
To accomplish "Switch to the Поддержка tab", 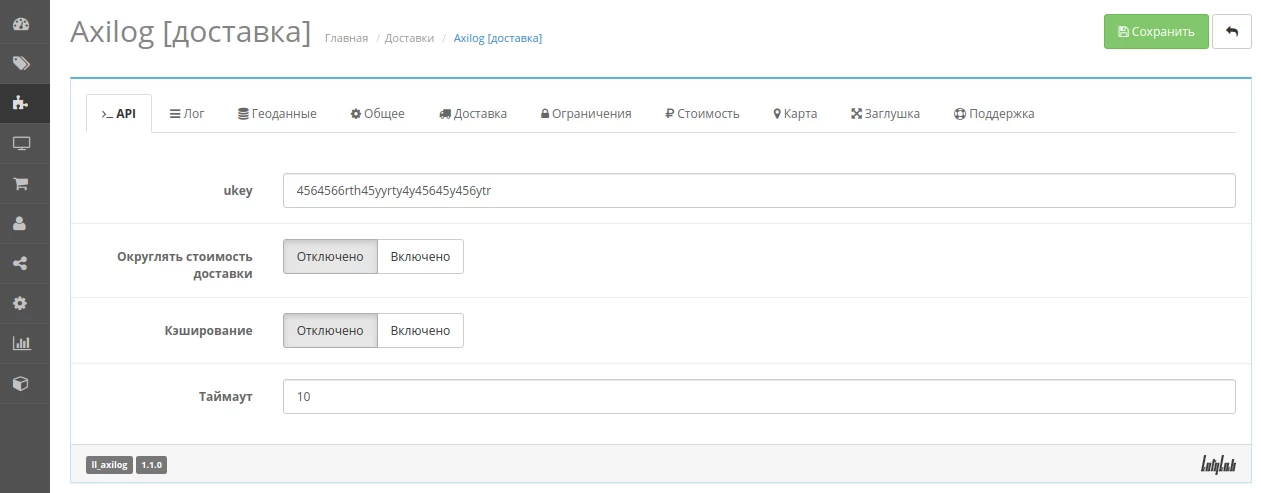I will tap(994, 114).
